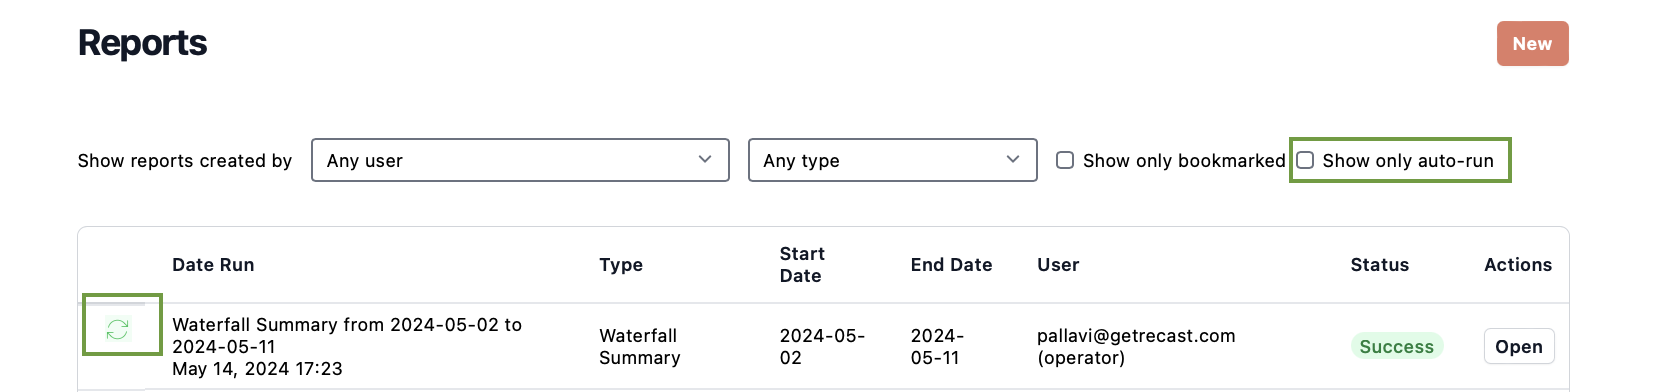Select the End Date column header
The image size is (1676, 392).
(951, 265)
